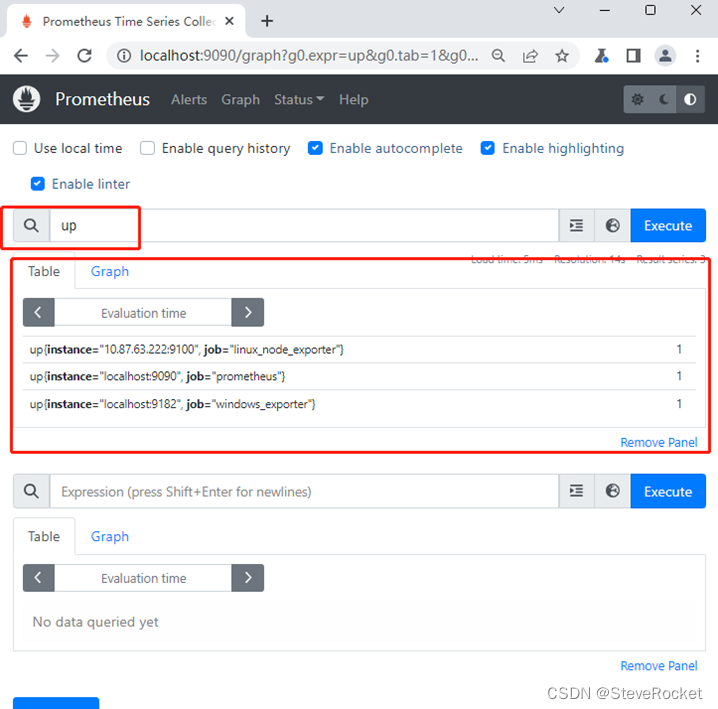Focus the Evaluation time field in second panel

click(143, 578)
